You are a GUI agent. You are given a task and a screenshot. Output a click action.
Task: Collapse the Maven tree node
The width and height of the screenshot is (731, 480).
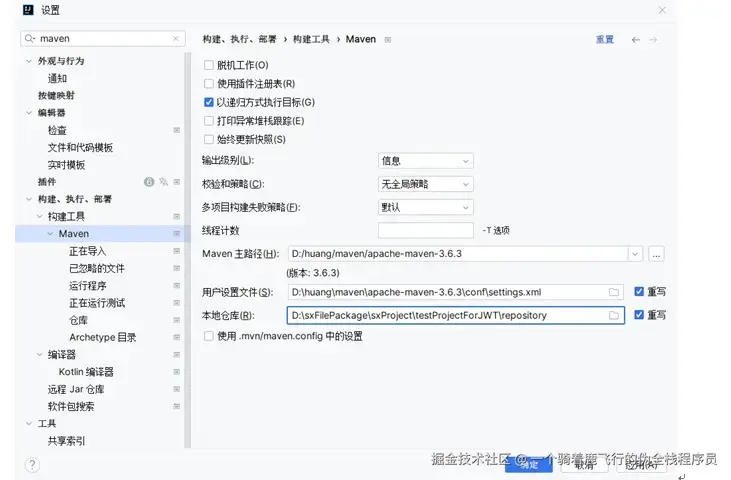pos(50,233)
